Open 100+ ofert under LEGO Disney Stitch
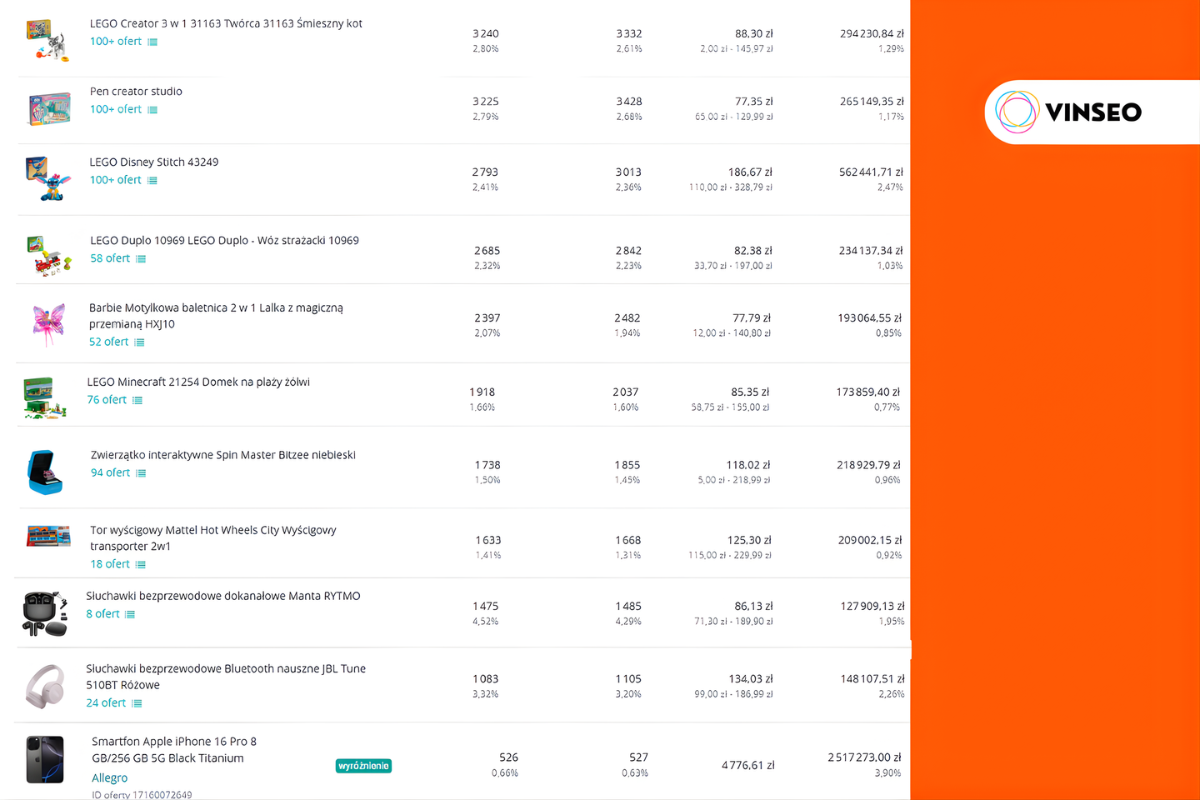This screenshot has width=1200, height=800. coord(116,180)
